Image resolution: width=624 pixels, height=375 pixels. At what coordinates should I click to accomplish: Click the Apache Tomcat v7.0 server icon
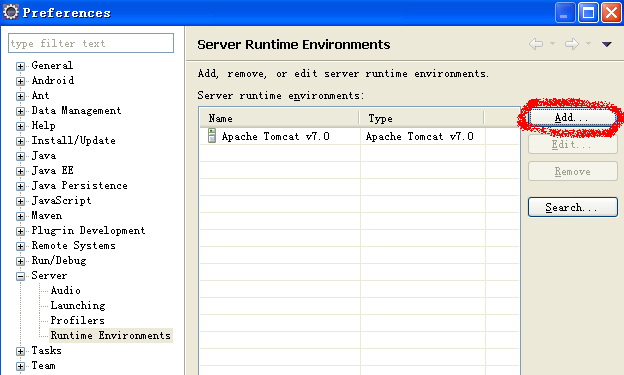212,136
